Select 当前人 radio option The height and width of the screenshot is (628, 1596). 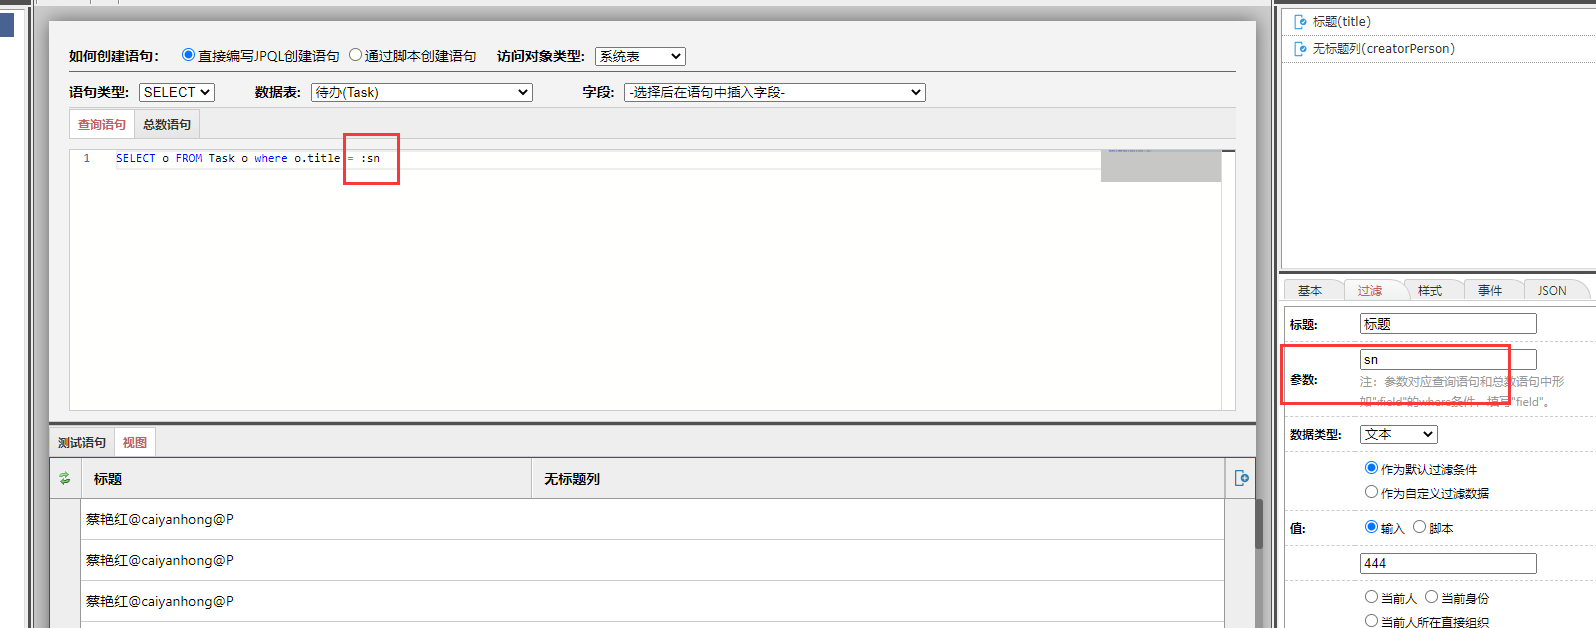point(1371,597)
